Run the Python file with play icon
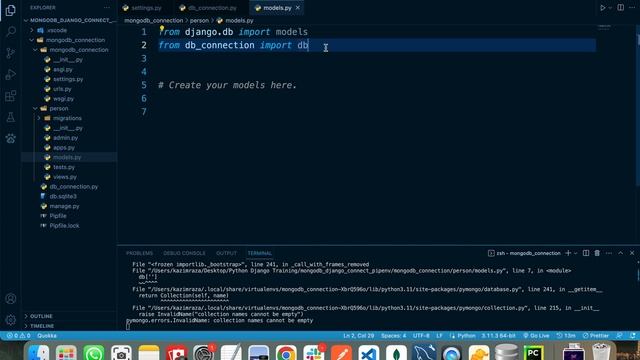This screenshot has width=640, height=360. point(602,8)
